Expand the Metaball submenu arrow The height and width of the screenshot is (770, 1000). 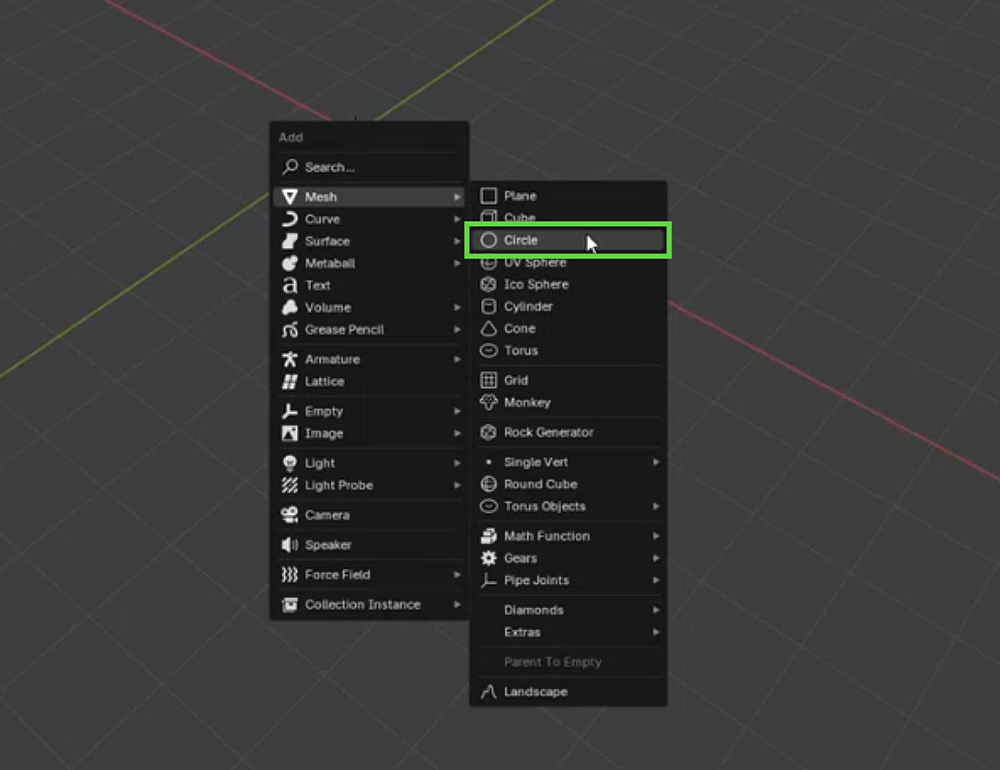tap(457, 263)
